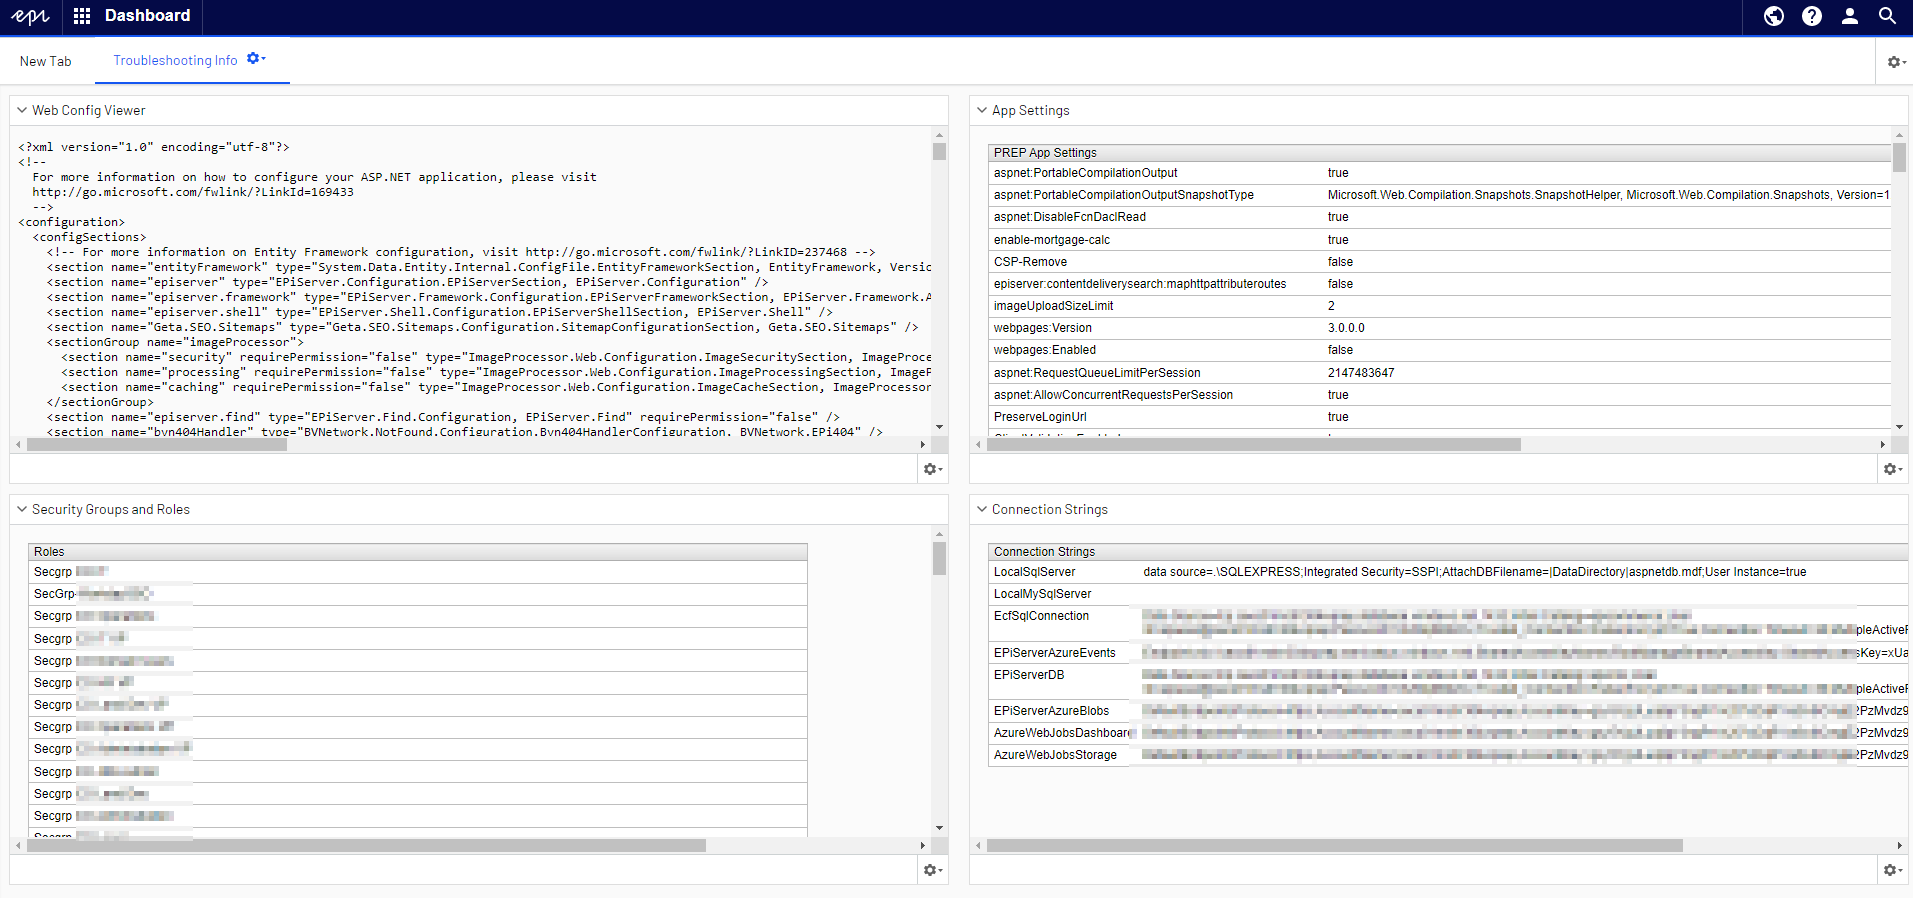Click the Web Config Viewer horizontal scrollbar

157,445
